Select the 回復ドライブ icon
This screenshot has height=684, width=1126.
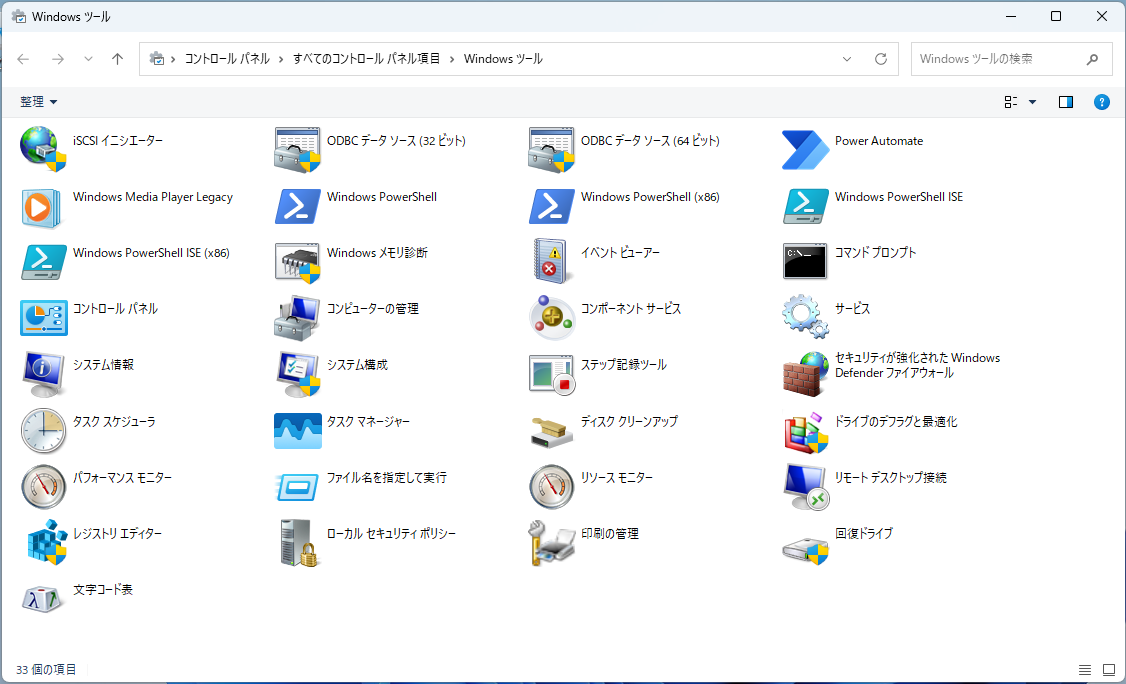(x=805, y=550)
